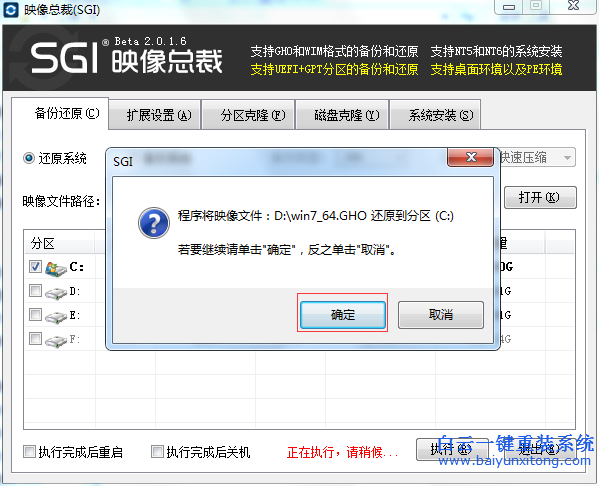The height and width of the screenshot is (486, 599).
Task: Click the blue question mark icon
Action: [154, 223]
